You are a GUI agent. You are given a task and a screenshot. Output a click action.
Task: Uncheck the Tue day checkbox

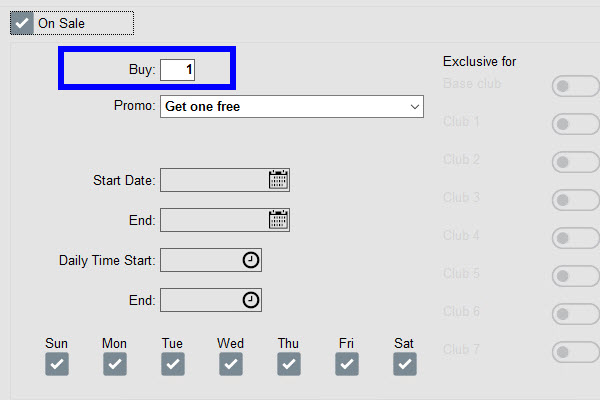click(x=173, y=365)
